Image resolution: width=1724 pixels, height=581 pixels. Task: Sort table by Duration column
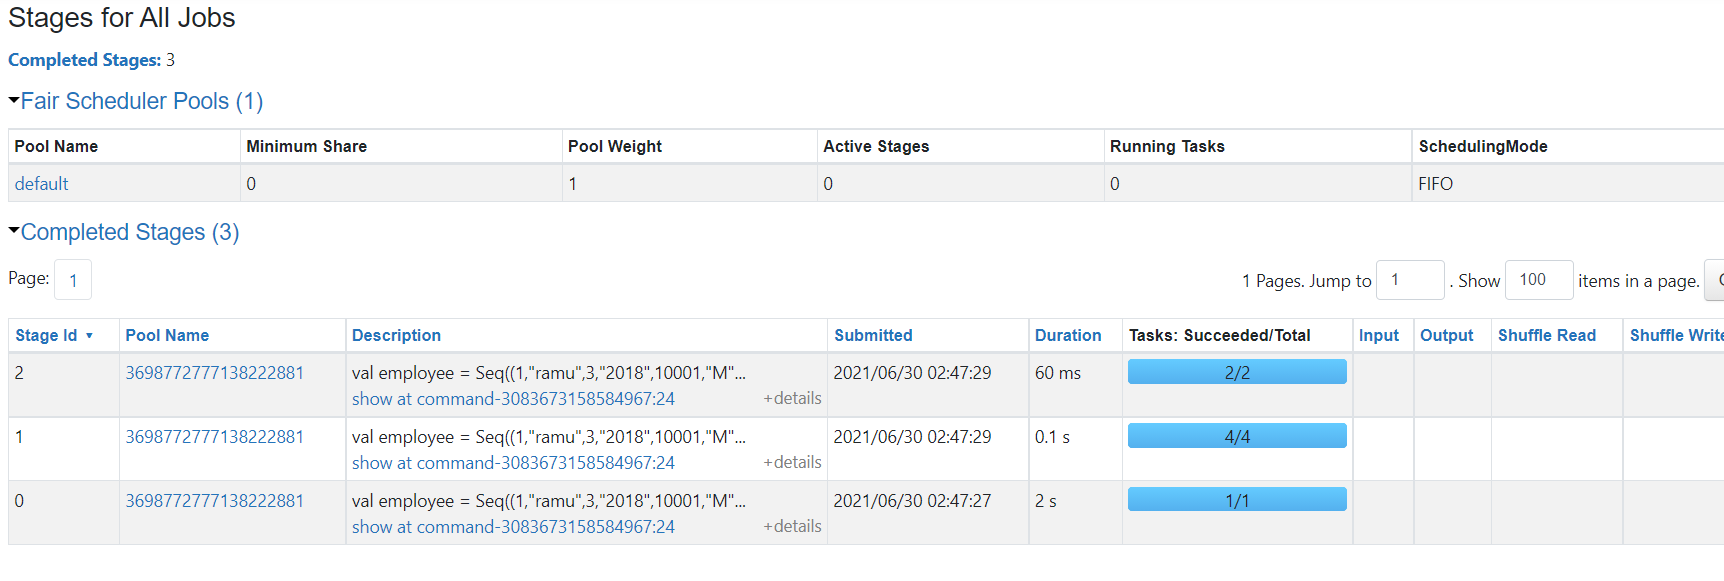tap(1068, 336)
